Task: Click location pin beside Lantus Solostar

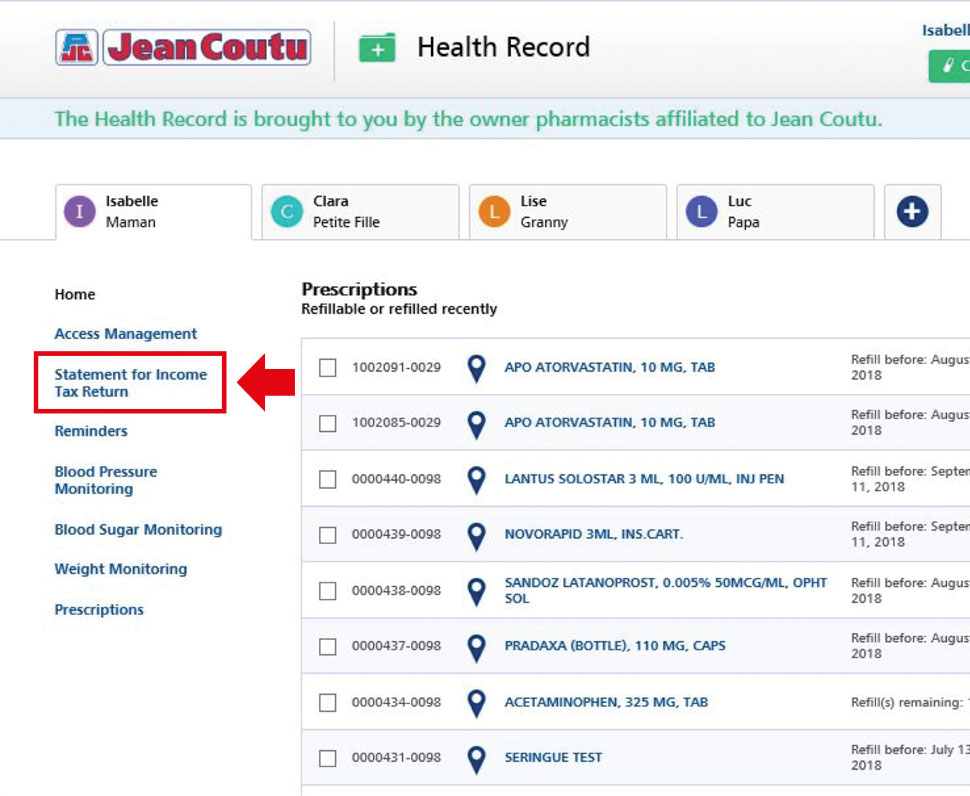Action: [x=476, y=481]
